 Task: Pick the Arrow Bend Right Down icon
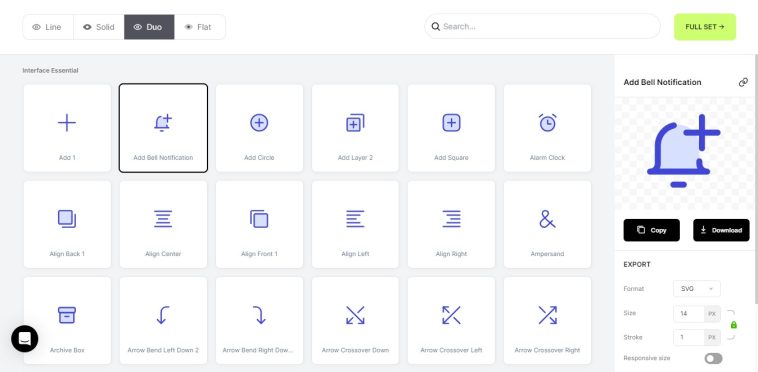point(259,320)
